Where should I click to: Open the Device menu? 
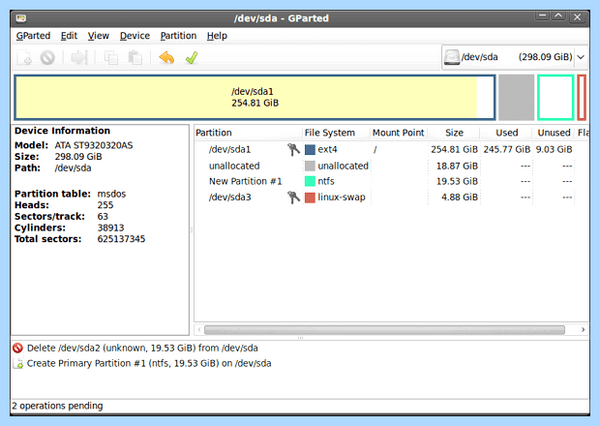[135, 36]
